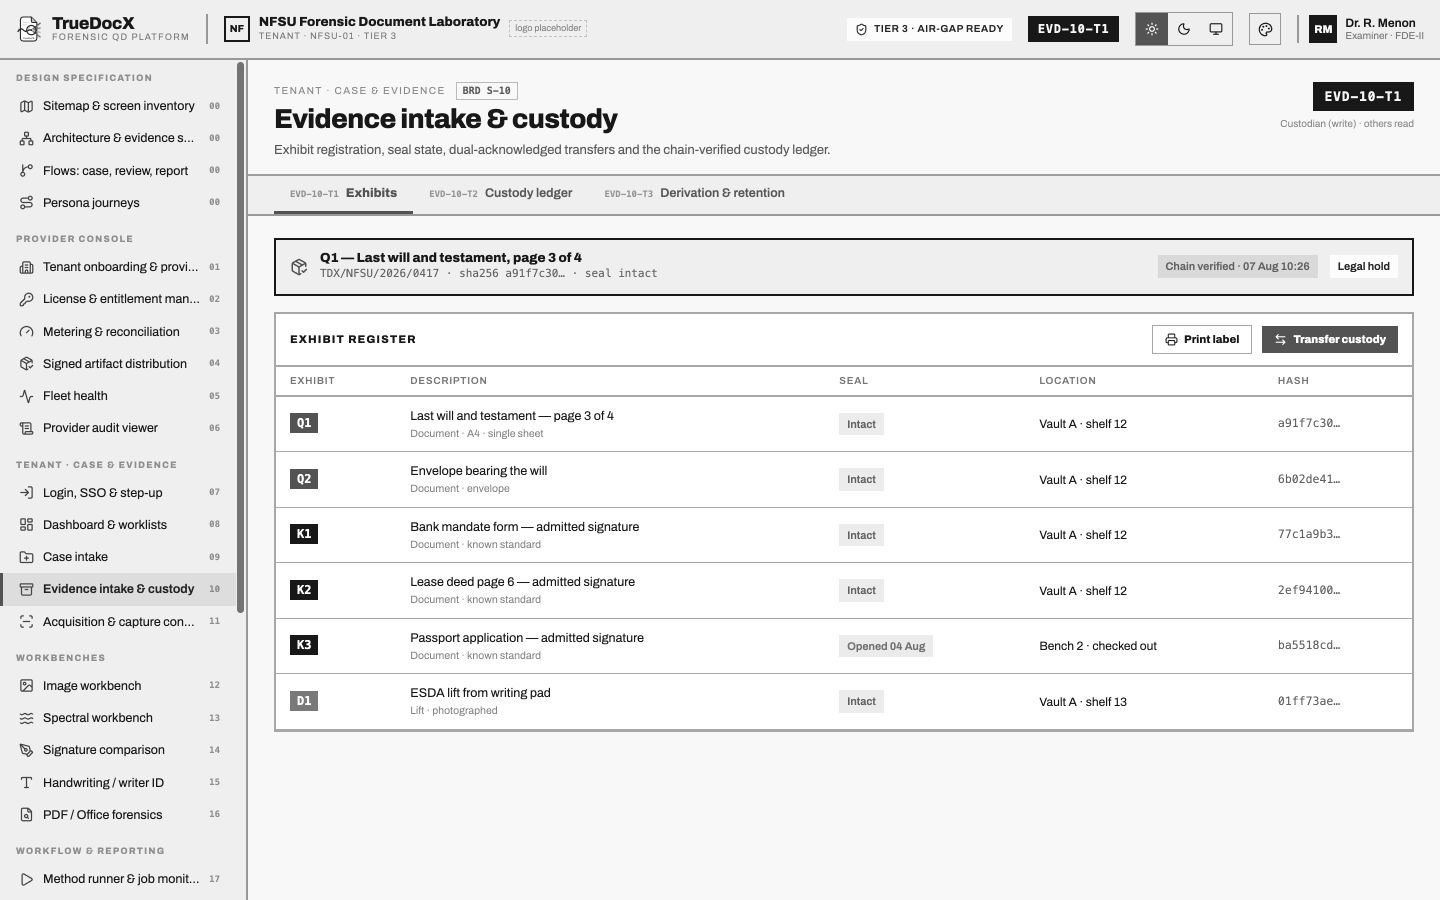Open Architecture & evidence nav icon
1440x900 pixels.
pyautogui.click(x=26, y=138)
